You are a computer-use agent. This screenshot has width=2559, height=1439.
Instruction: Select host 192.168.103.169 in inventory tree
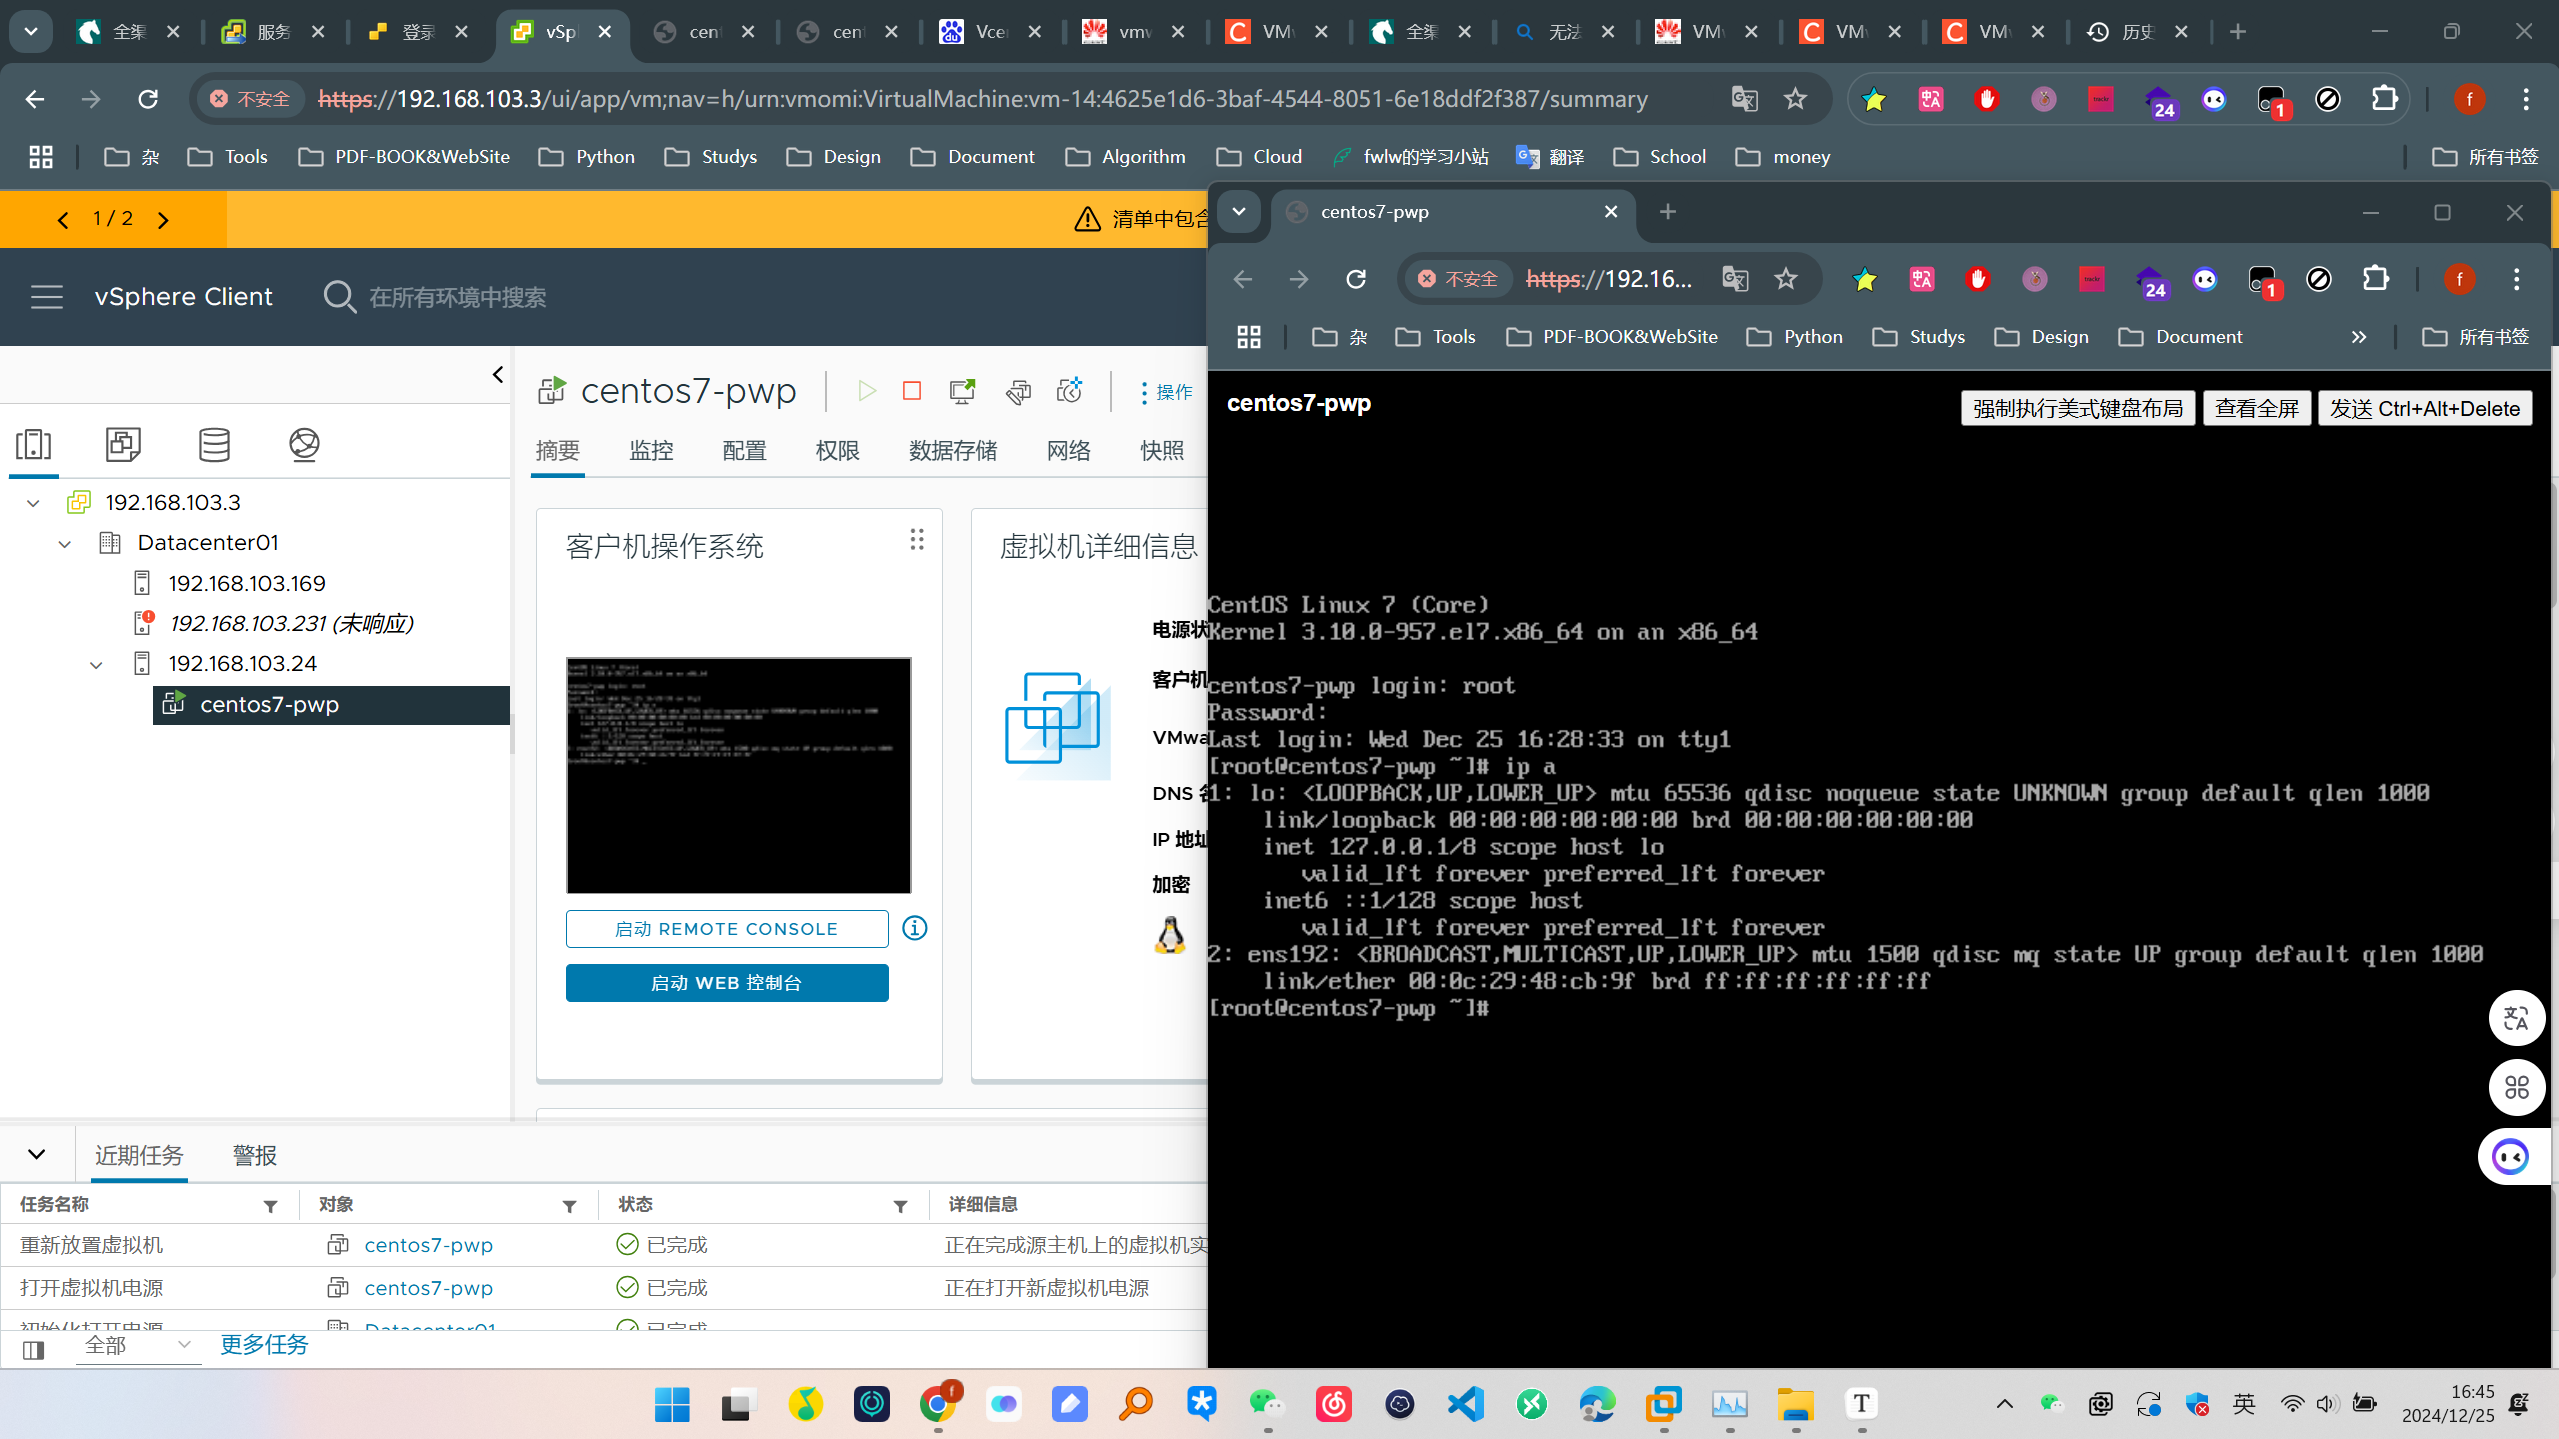pyautogui.click(x=246, y=583)
